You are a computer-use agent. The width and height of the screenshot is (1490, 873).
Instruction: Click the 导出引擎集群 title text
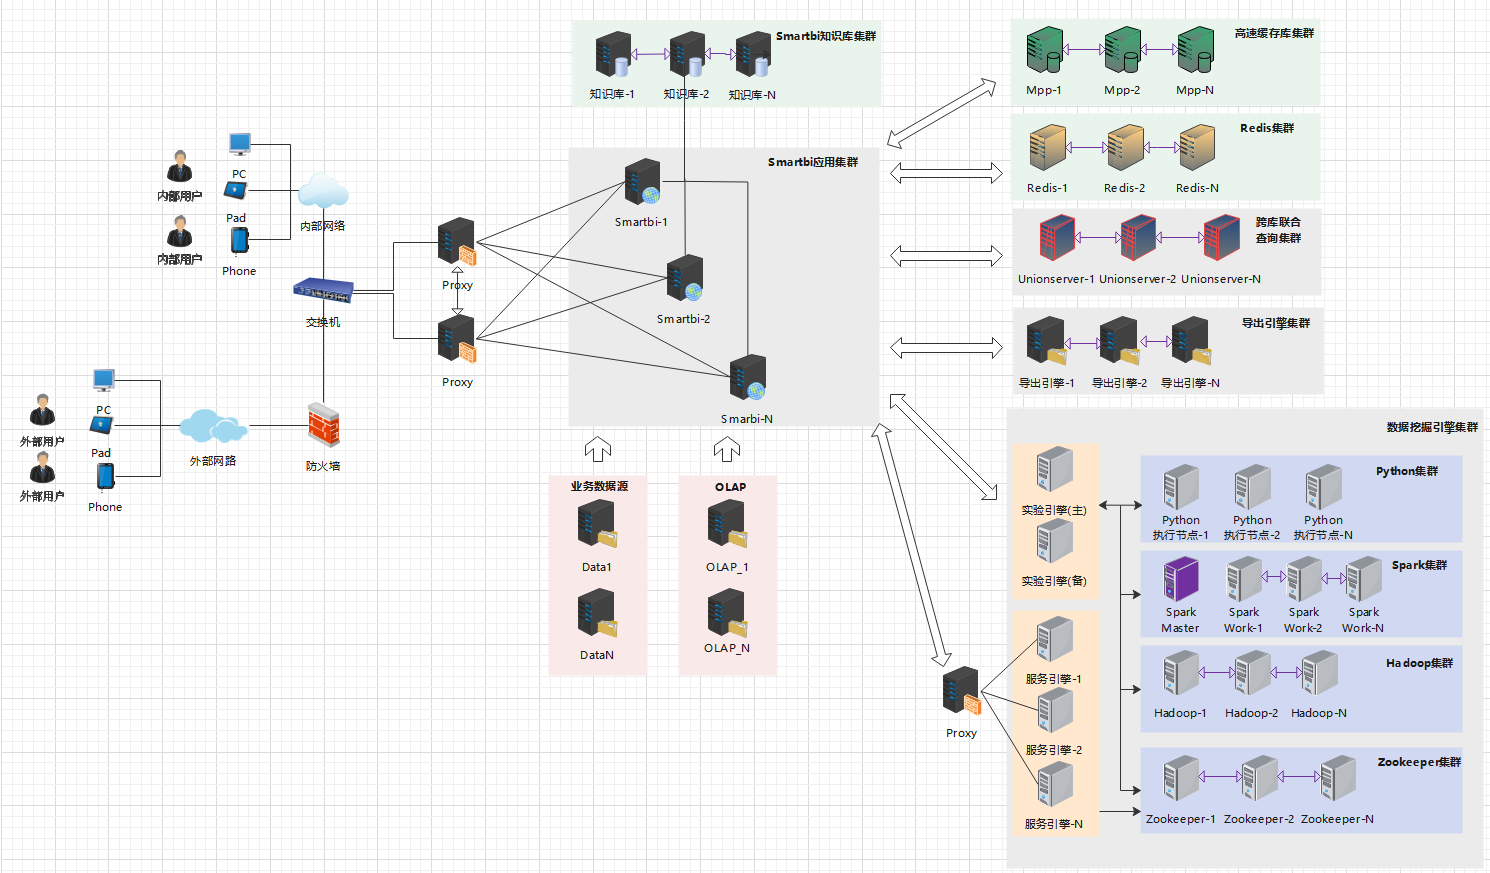(1276, 323)
